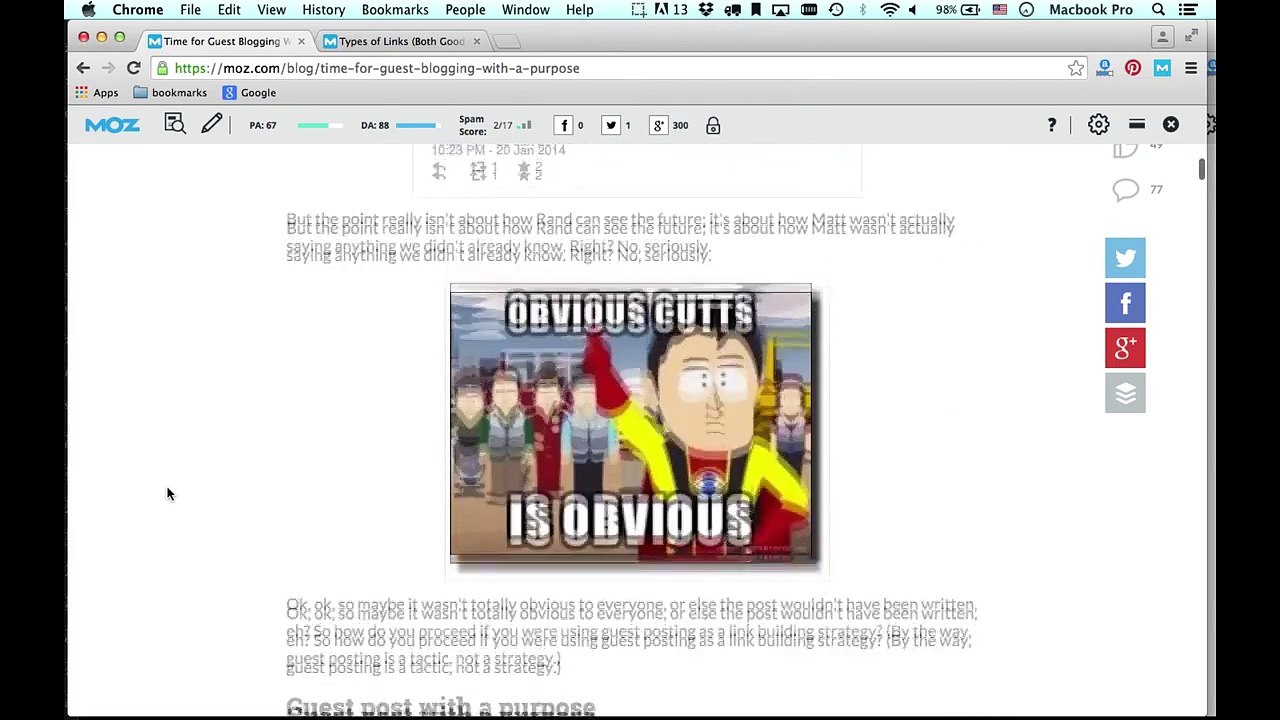1280x720 pixels.
Task: Open the History menu
Action: [323, 10]
